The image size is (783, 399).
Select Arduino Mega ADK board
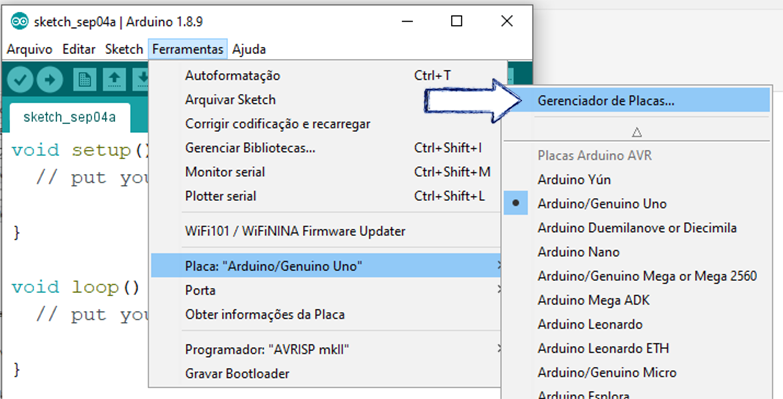637,300
